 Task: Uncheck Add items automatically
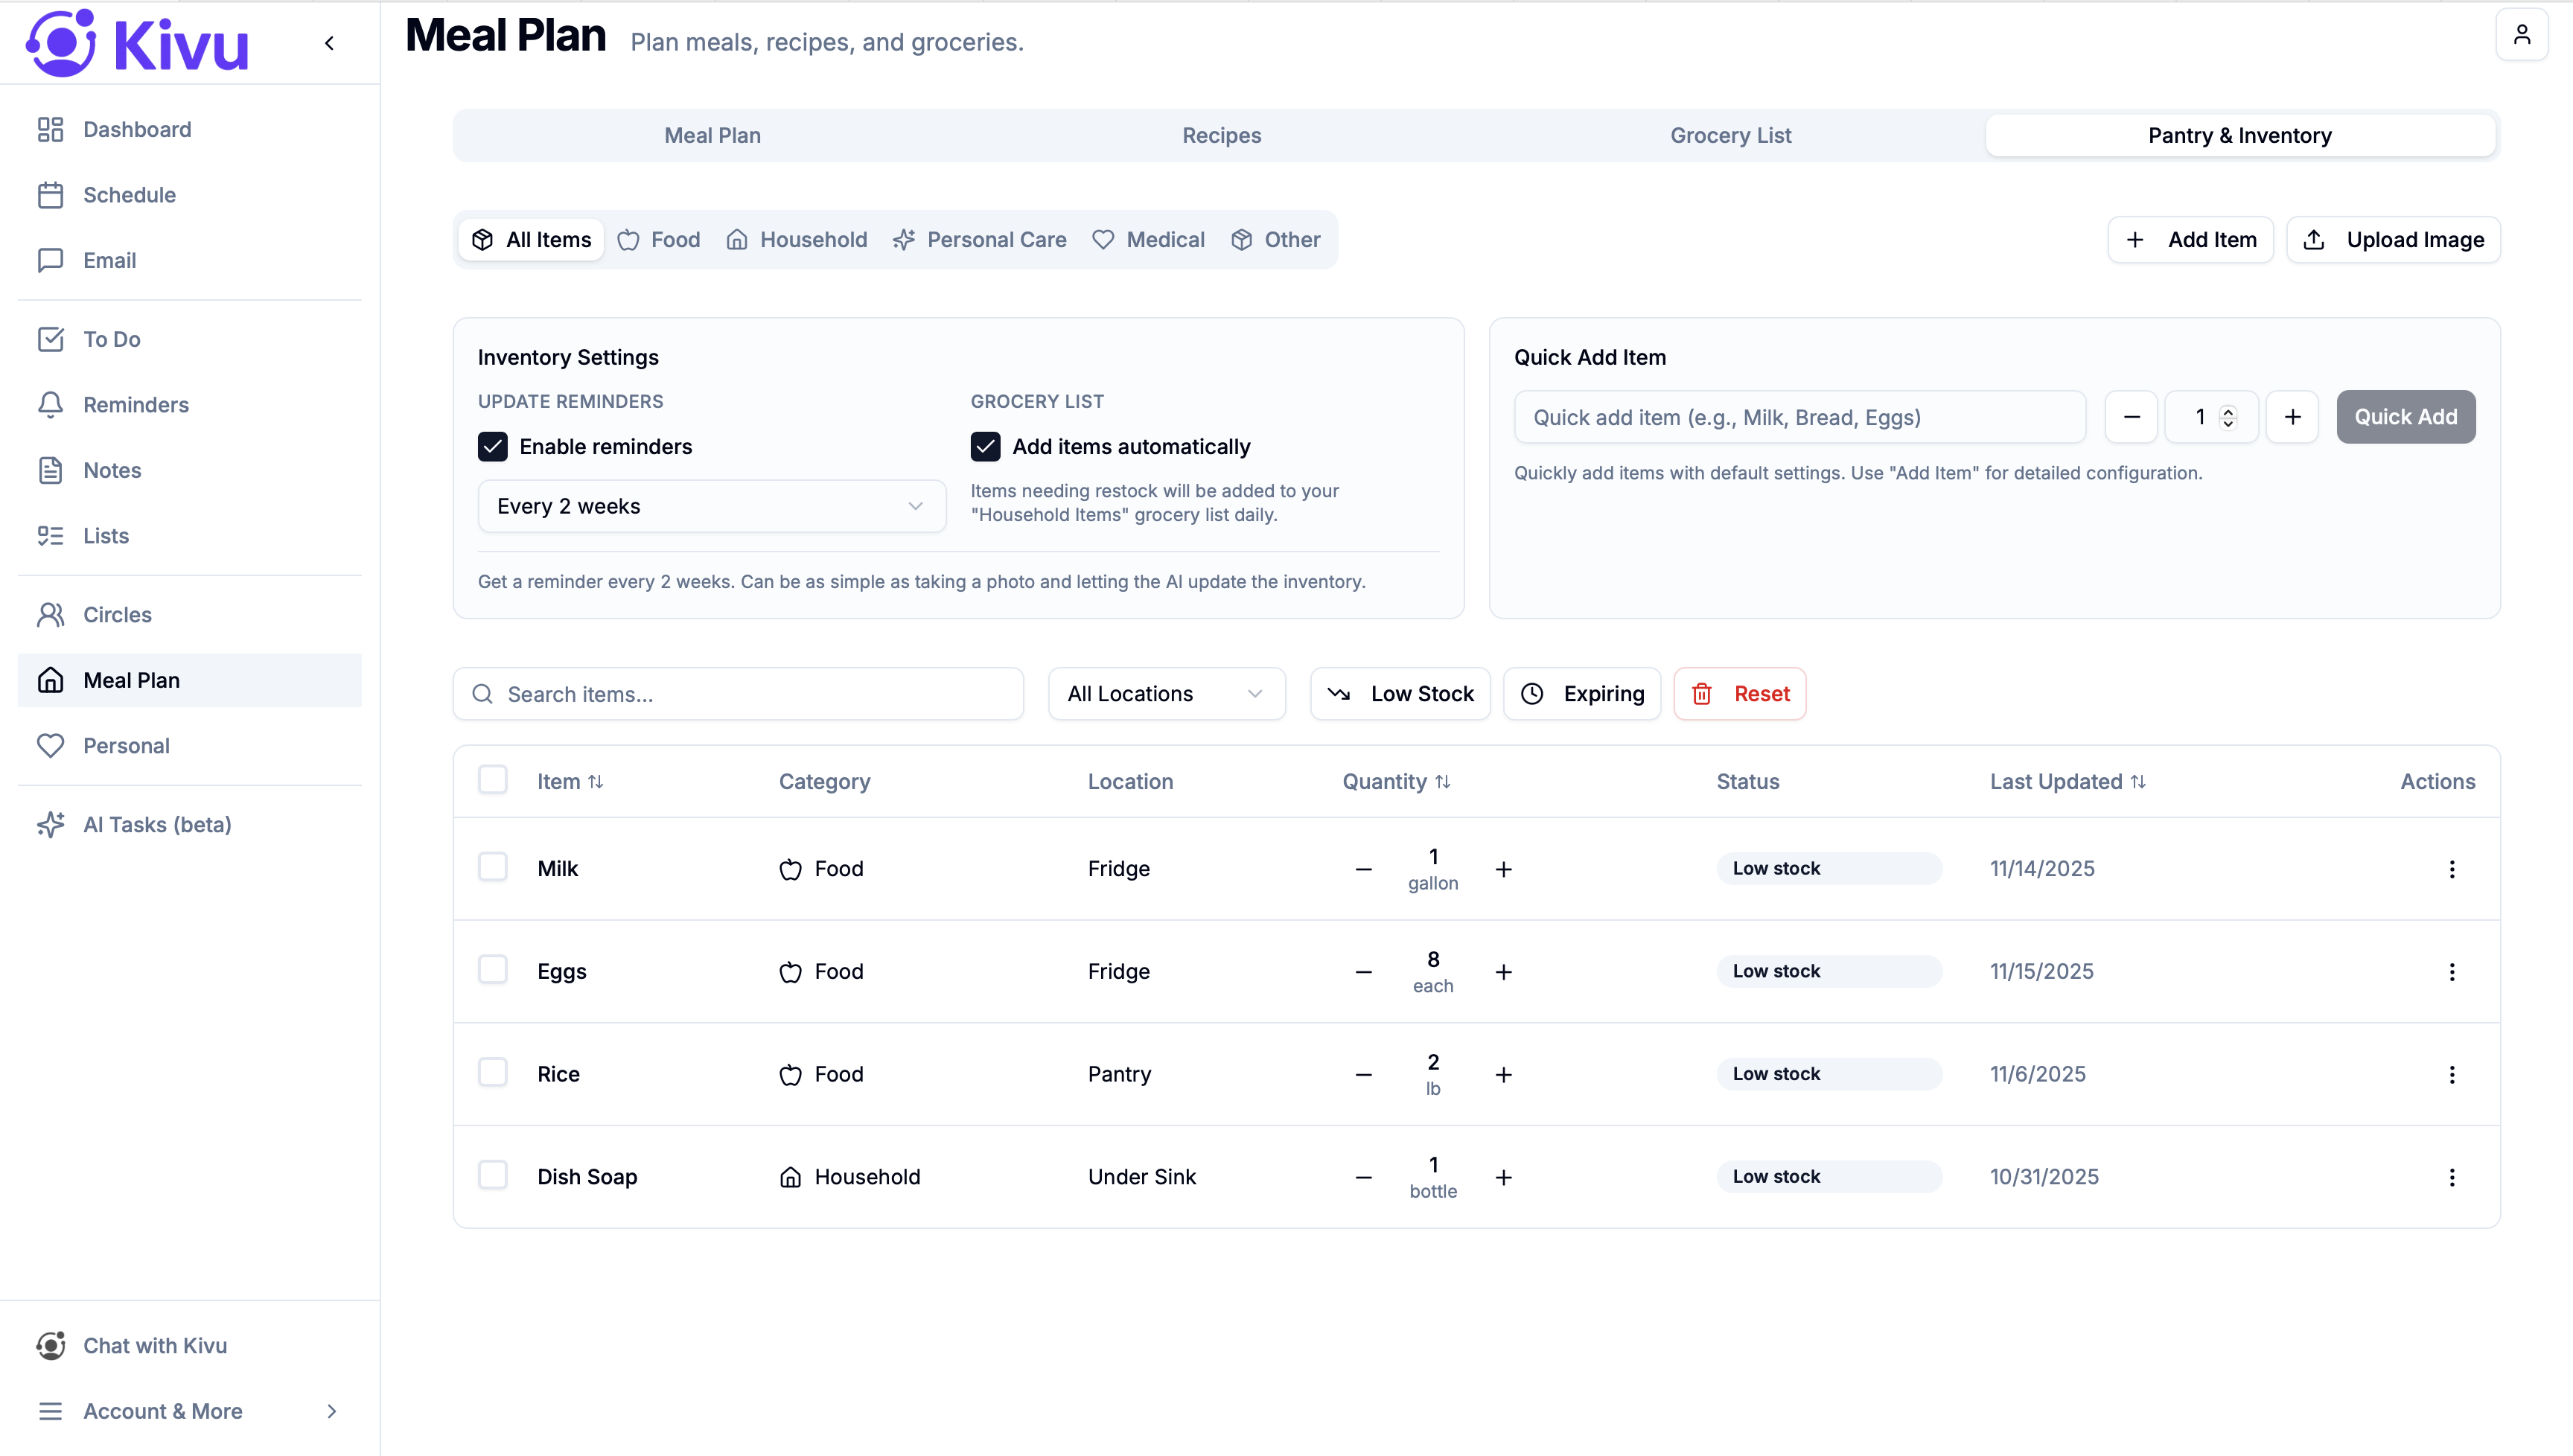[985, 447]
